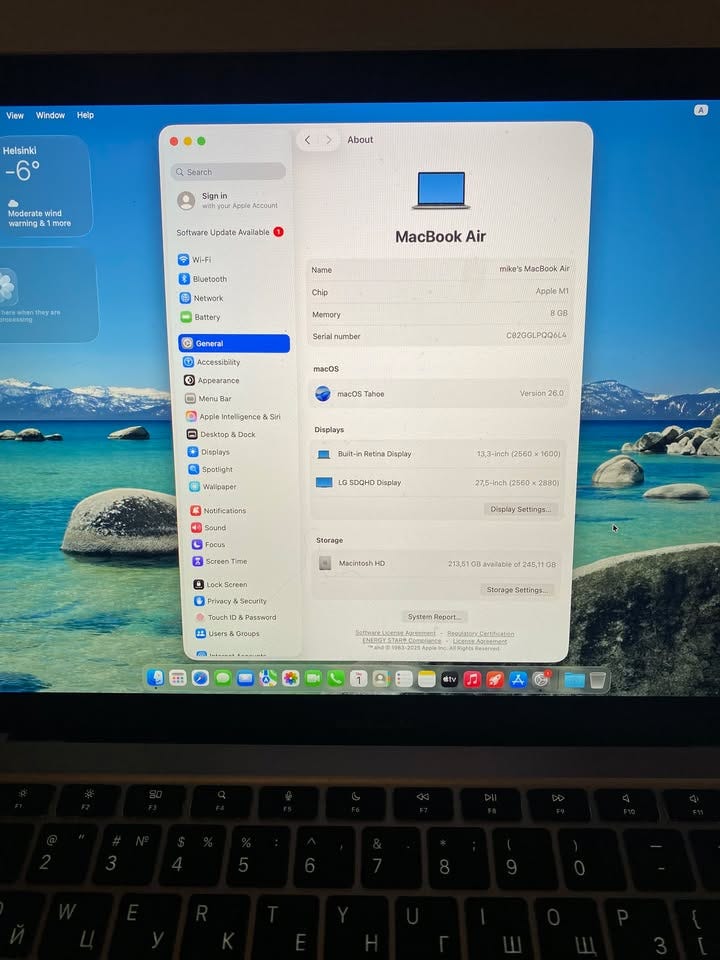Select Network in the sidebar
The image size is (720, 960).
tap(201, 298)
